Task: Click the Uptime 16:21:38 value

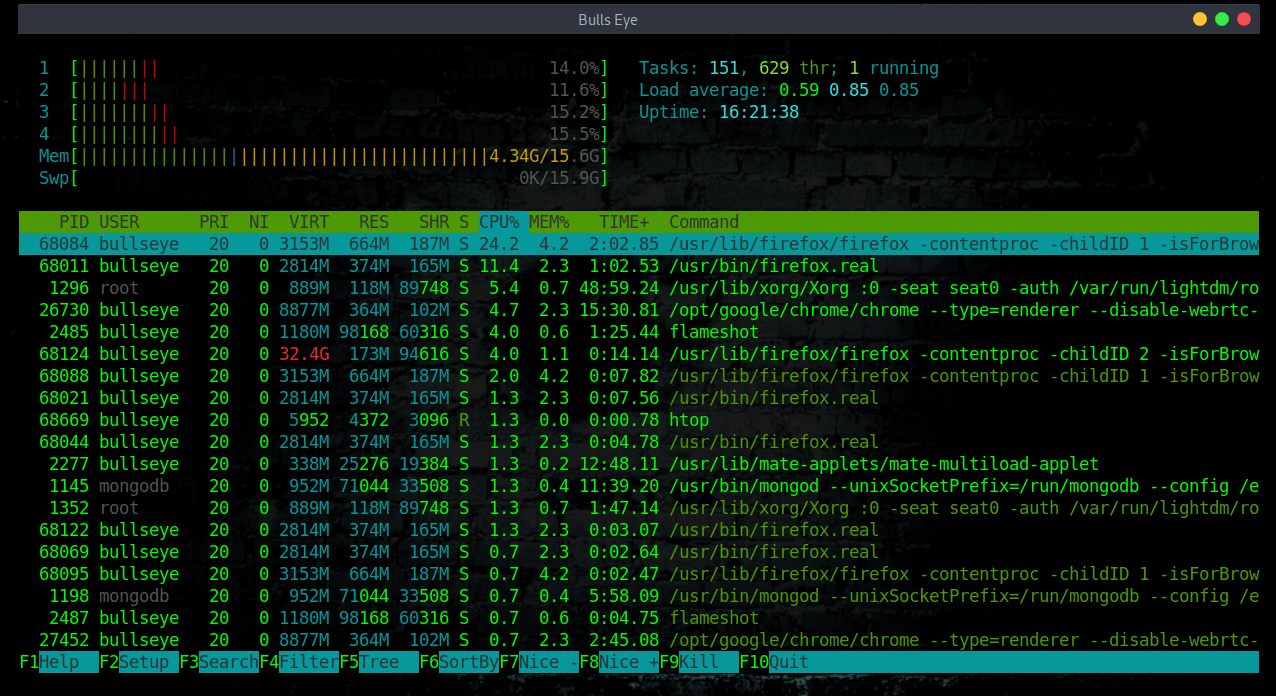Action: click(759, 112)
